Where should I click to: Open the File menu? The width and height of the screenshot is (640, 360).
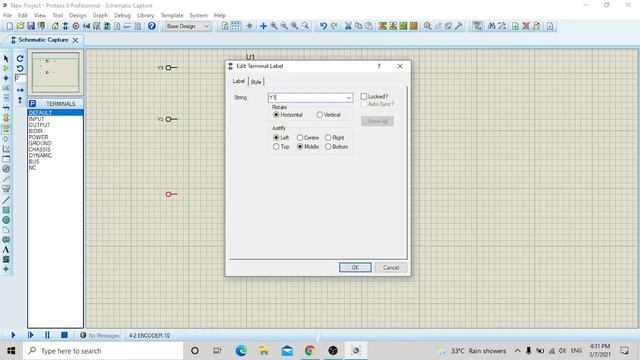pyautogui.click(x=7, y=15)
